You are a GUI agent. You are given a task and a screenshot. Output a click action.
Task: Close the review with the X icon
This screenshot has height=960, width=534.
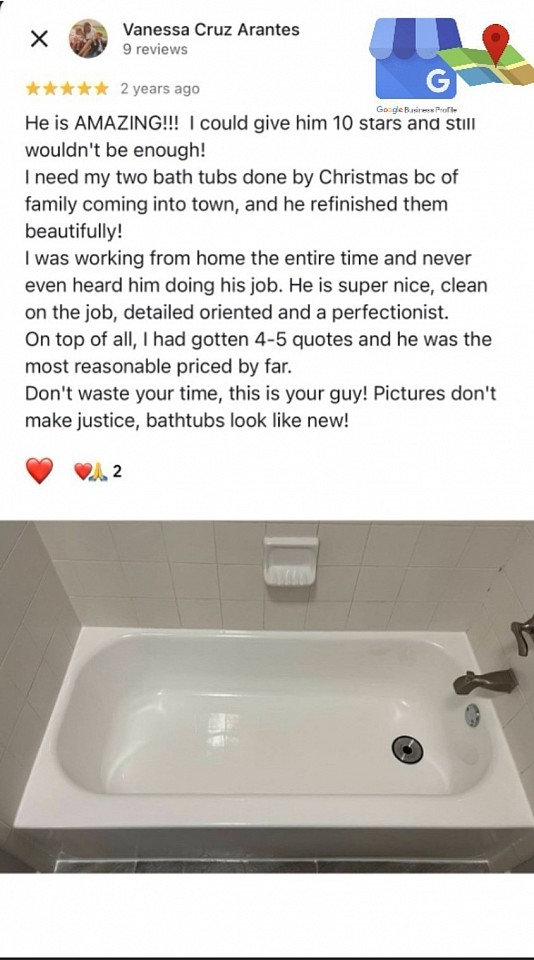pos(39,39)
